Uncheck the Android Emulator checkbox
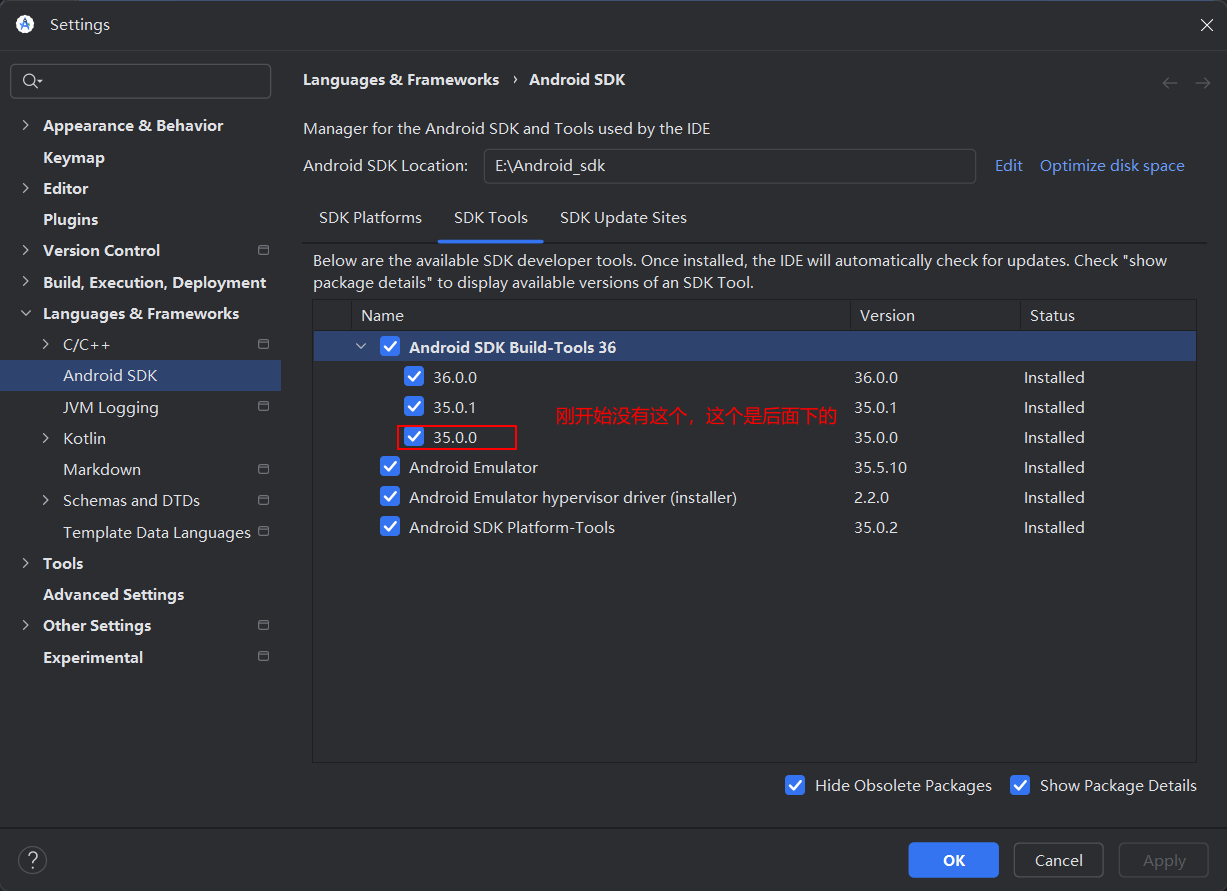Image resolution: width=1227 pixels, height=891 pixels. pyautogui.click(x=390, y=467)
